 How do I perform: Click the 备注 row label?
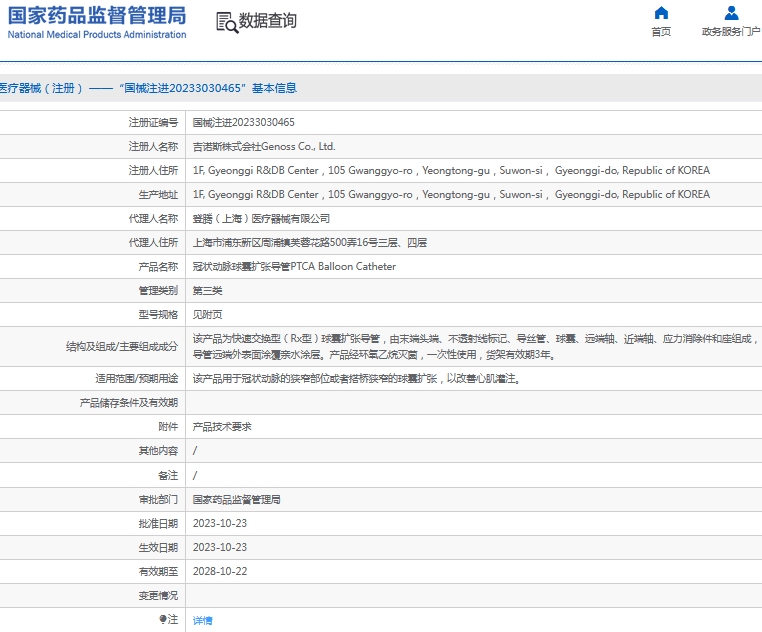click(168, 475)
